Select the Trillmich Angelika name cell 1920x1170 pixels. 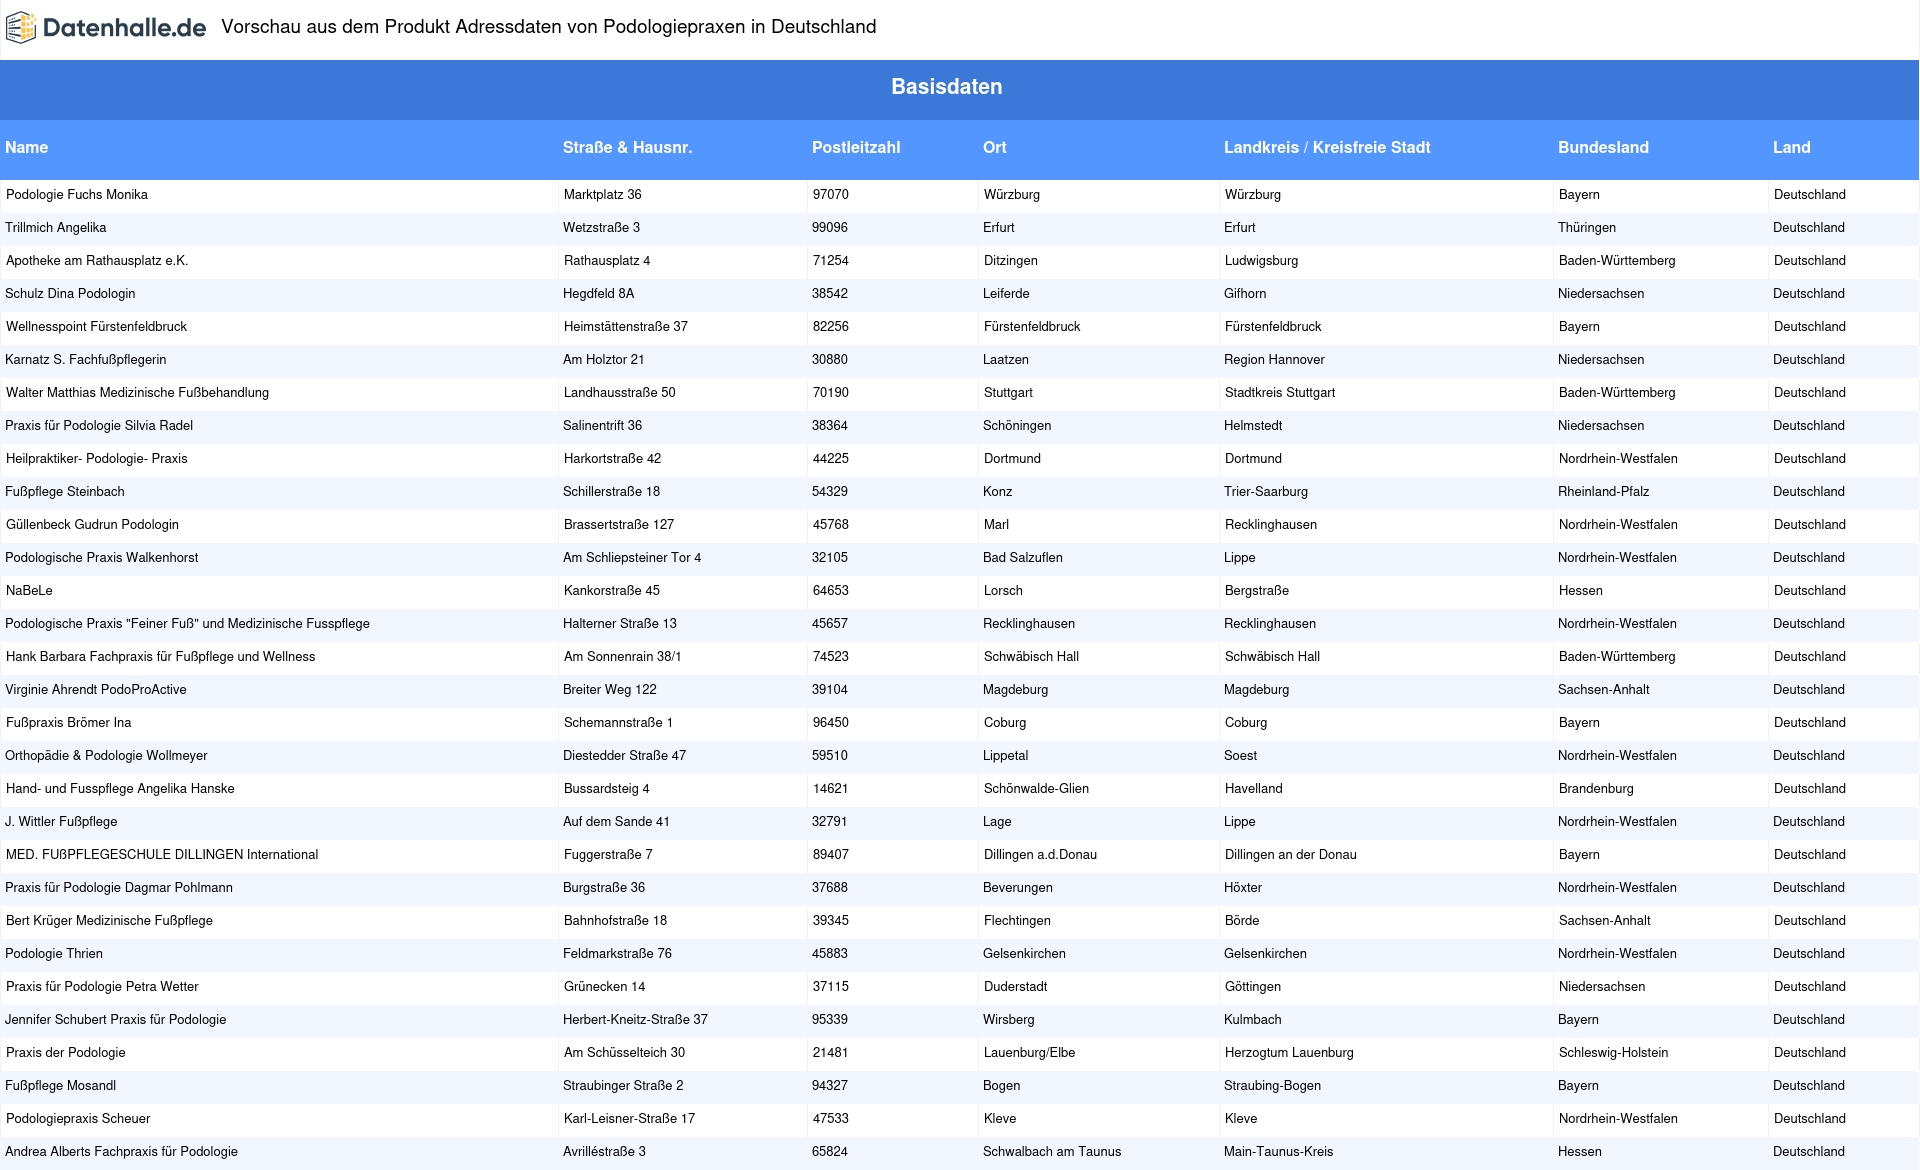point(56,228)
